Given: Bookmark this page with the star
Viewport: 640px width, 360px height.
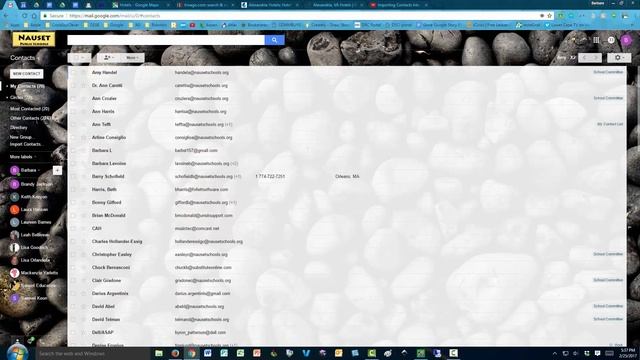Looking at the screenshot, I should [x=549, y=16].
